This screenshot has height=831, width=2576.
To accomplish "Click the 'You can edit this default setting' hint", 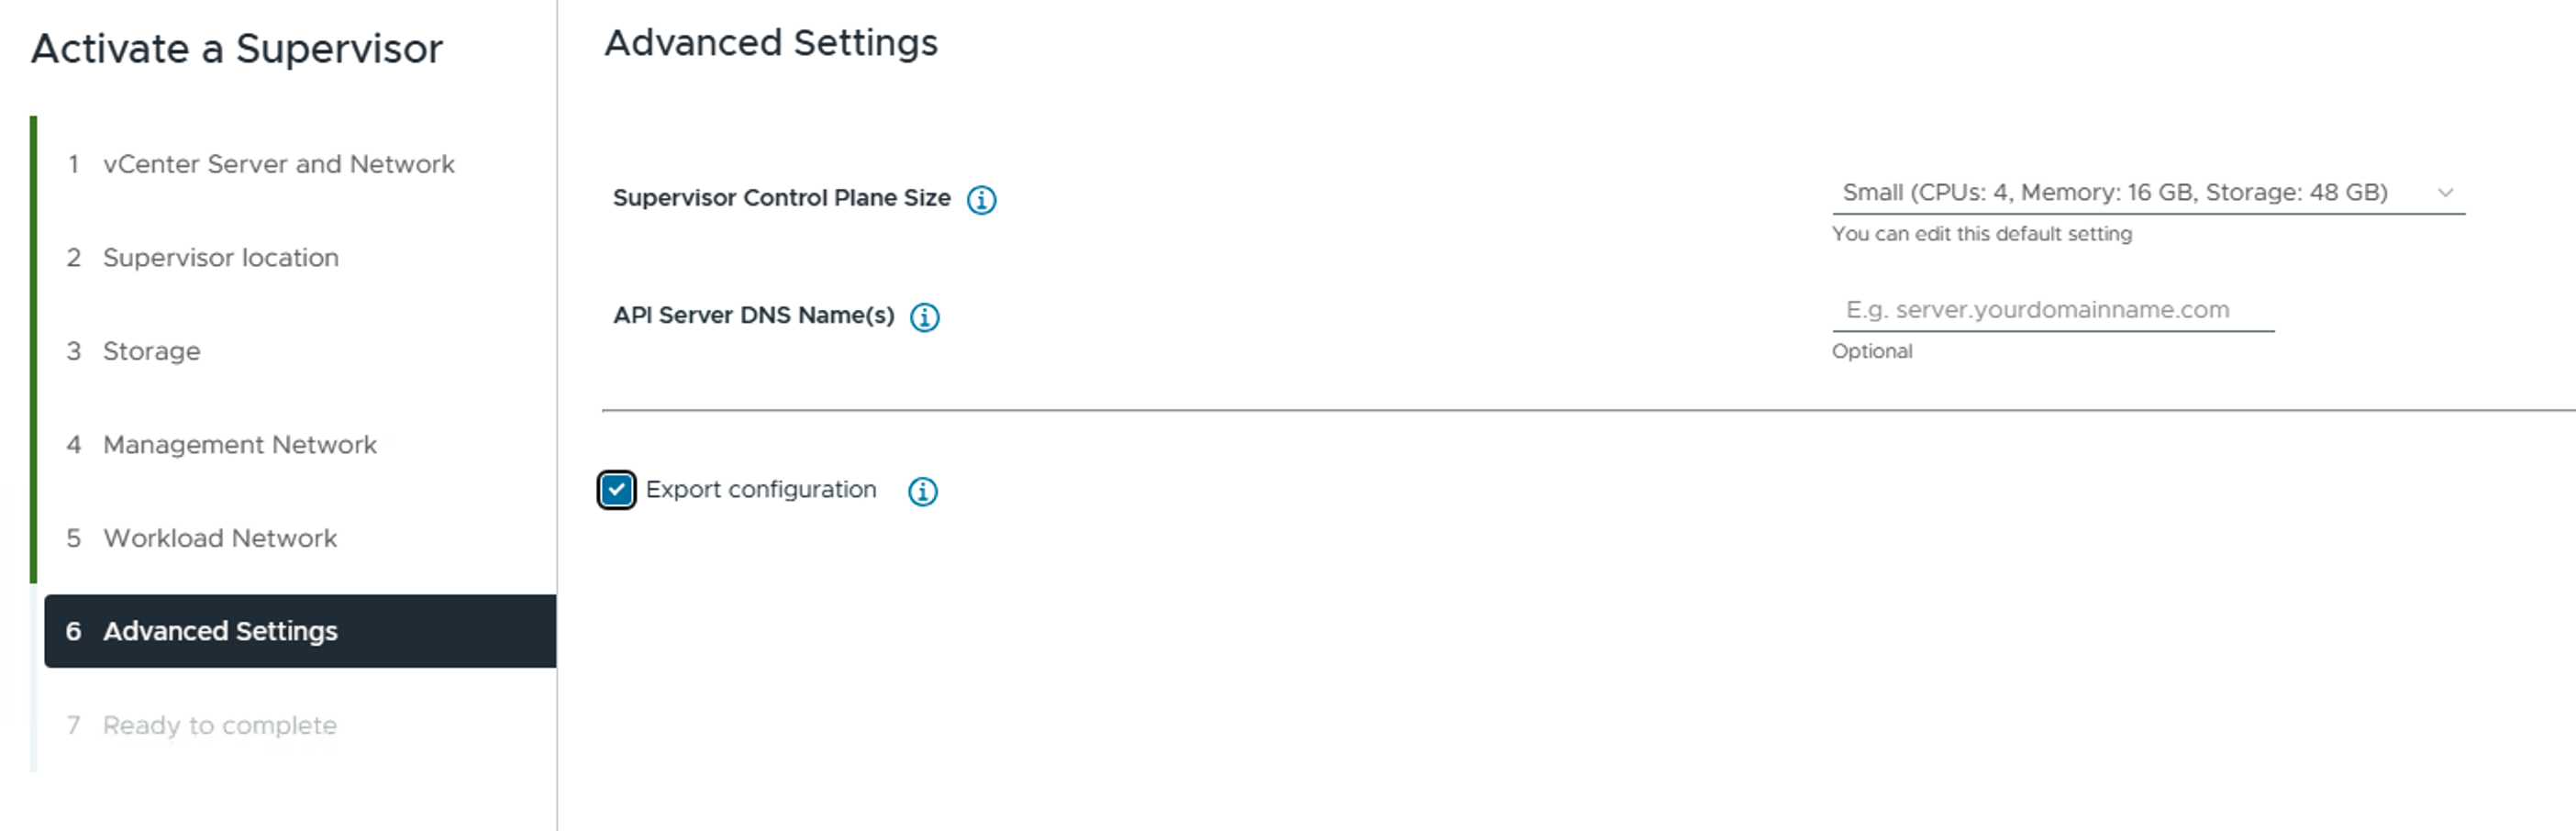I will (1981, 234).
